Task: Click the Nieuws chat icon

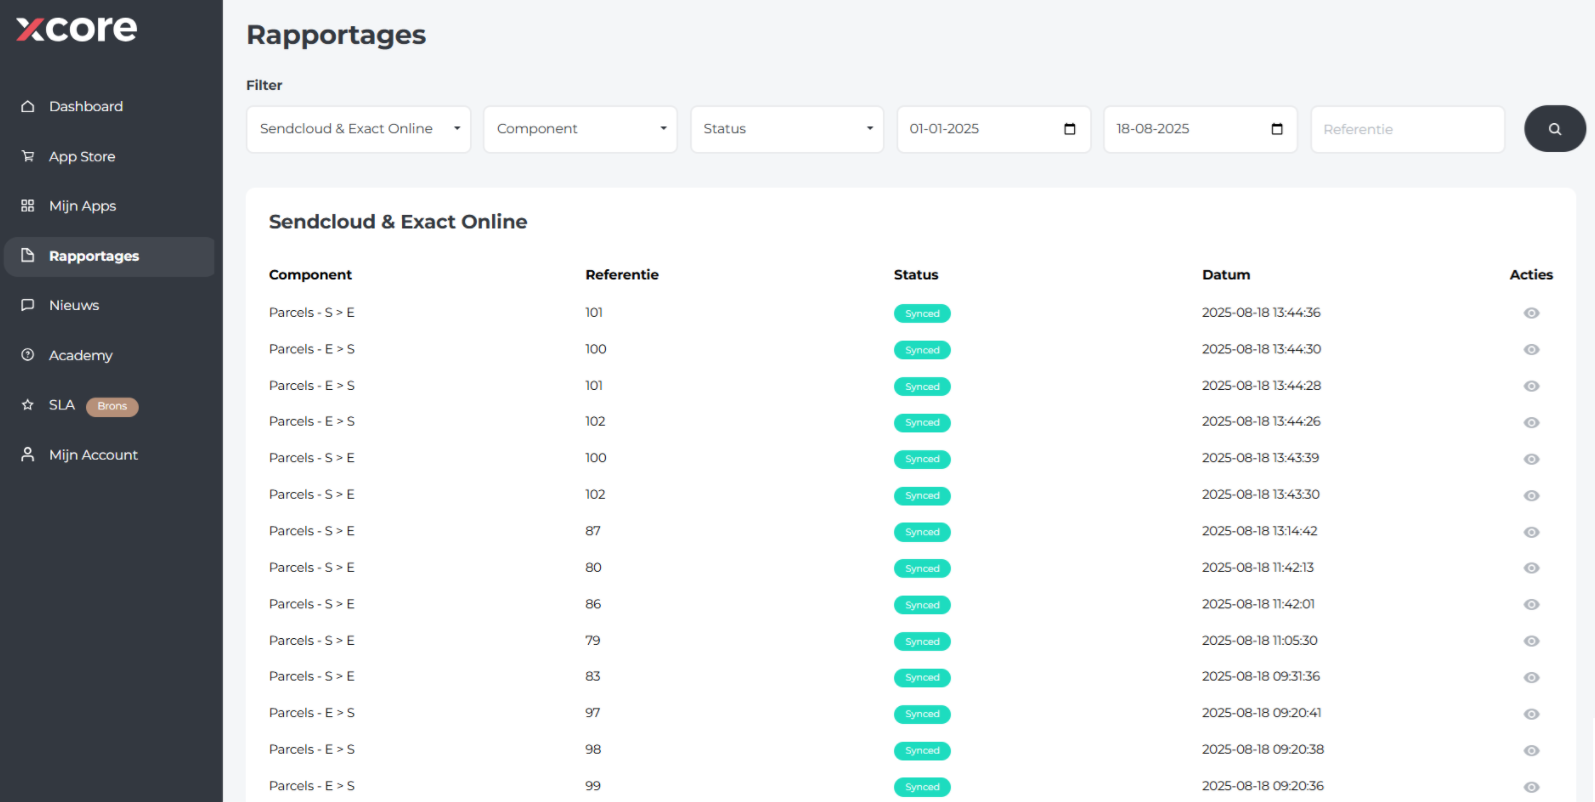Action: (x=28, y=305)
